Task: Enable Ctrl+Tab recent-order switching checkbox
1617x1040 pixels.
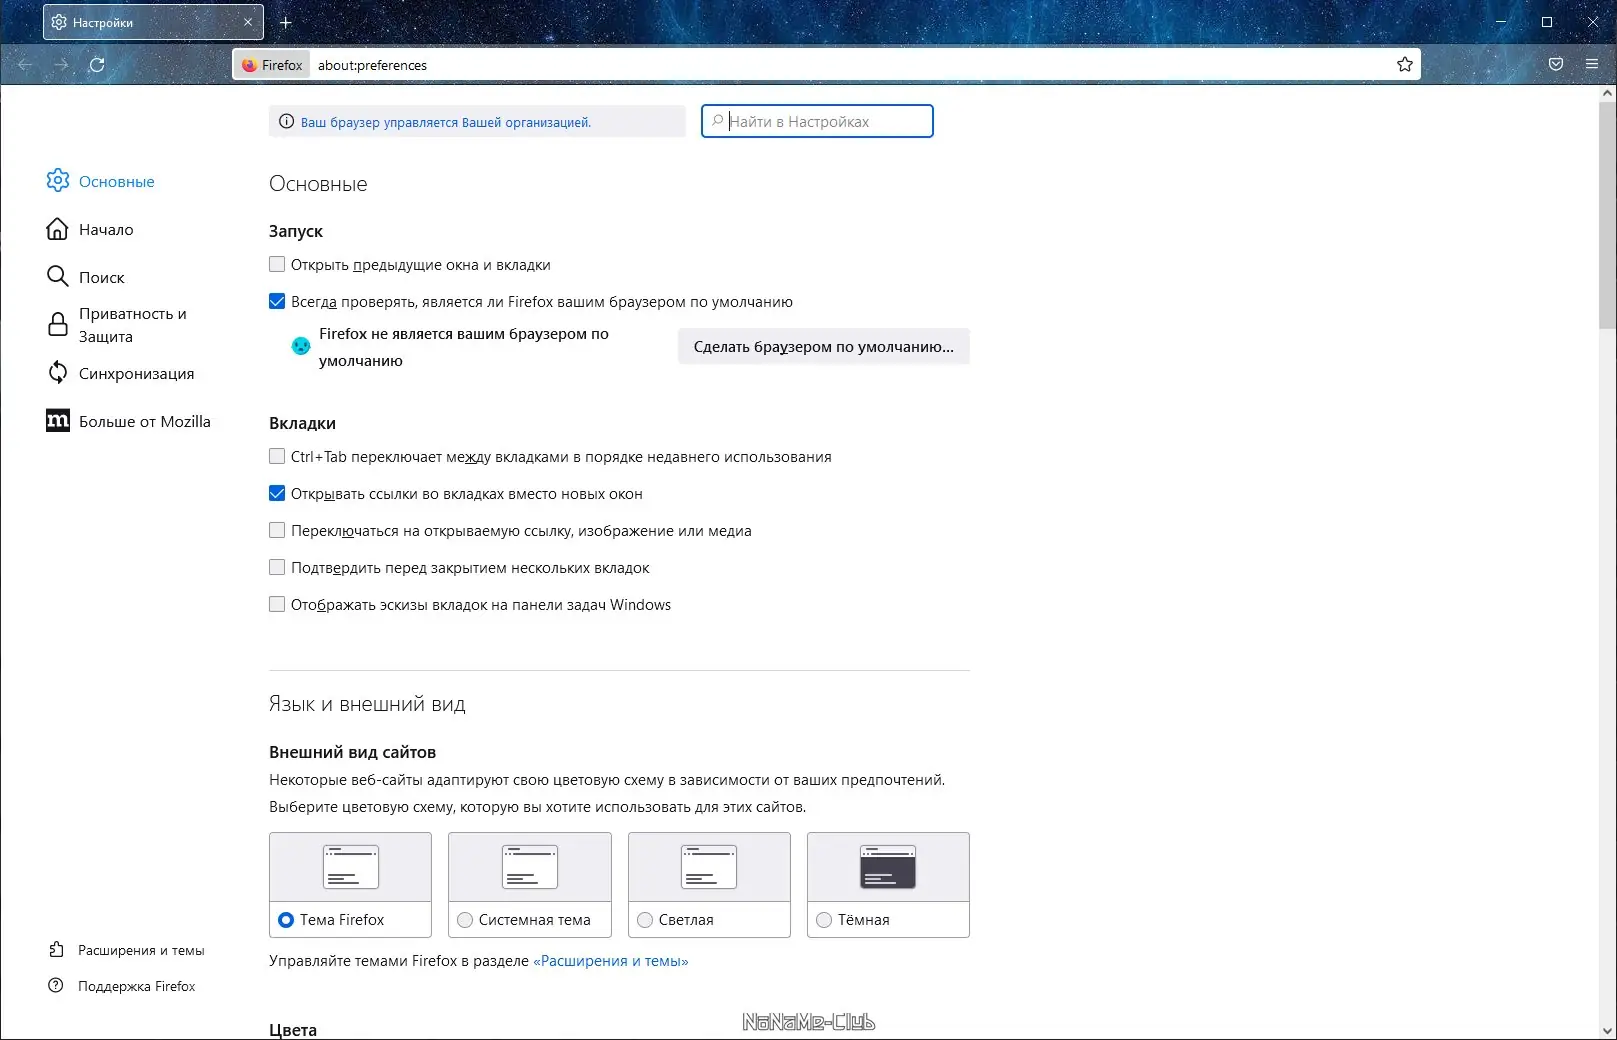Action: tap(277, 456)
